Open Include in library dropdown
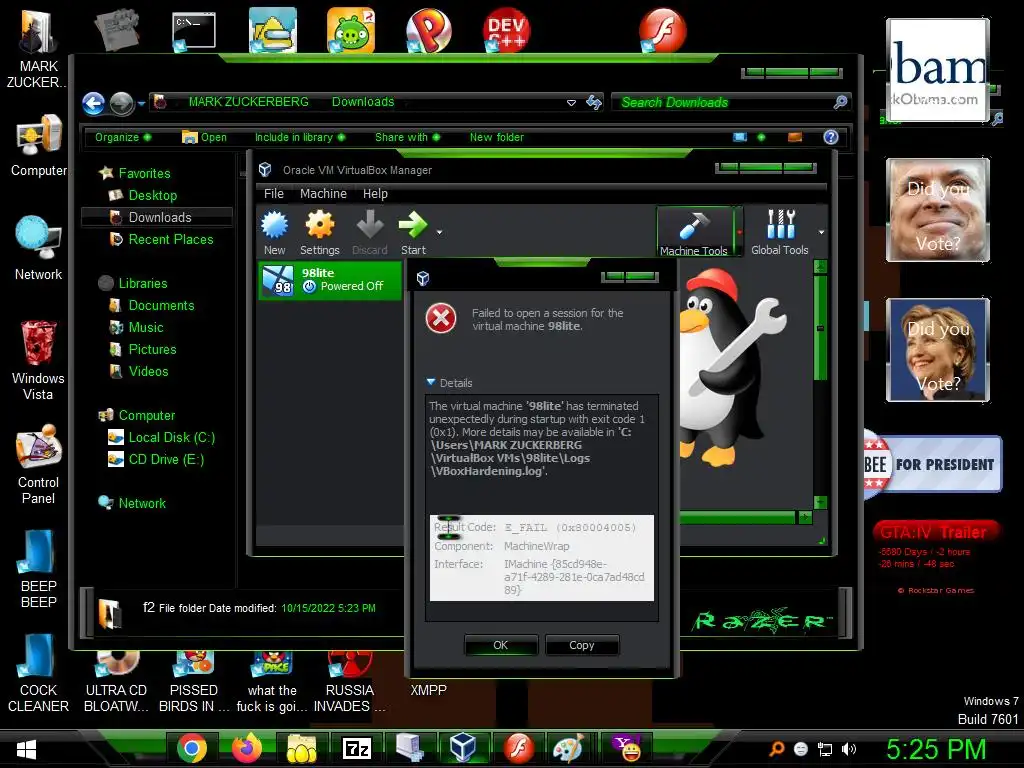This screenshot has width=1024, height=768. (300, 137)
